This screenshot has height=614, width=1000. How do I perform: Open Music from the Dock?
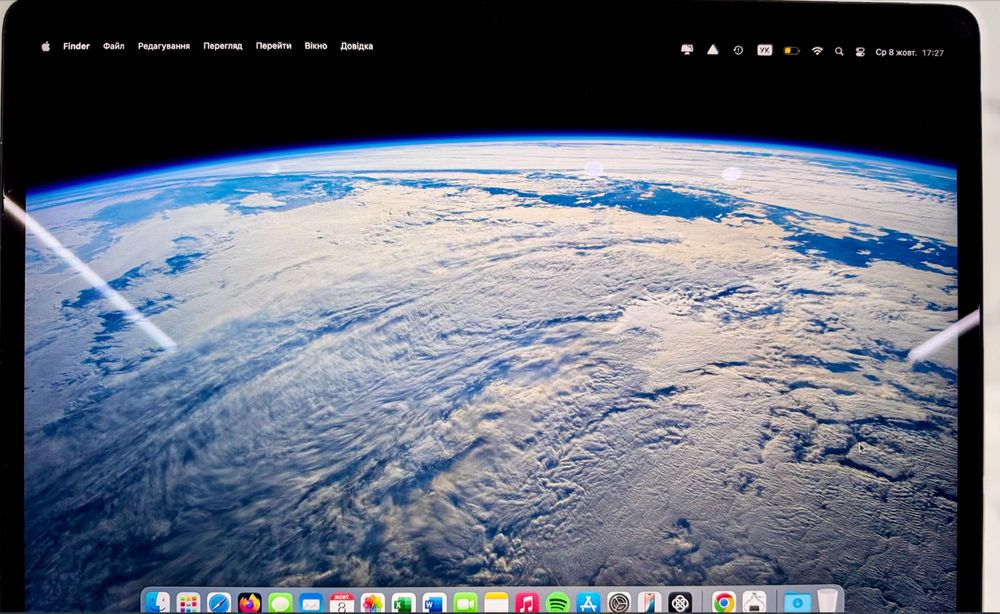[527, 603]
